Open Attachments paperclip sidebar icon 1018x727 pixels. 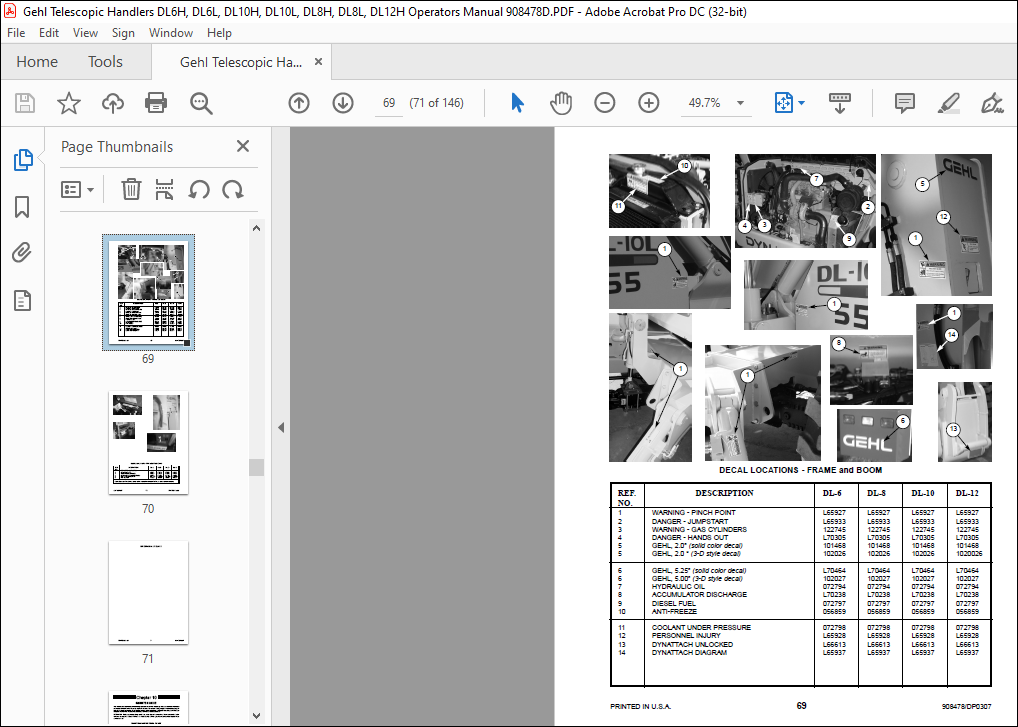pyautogui.click(x=22, y=253)
